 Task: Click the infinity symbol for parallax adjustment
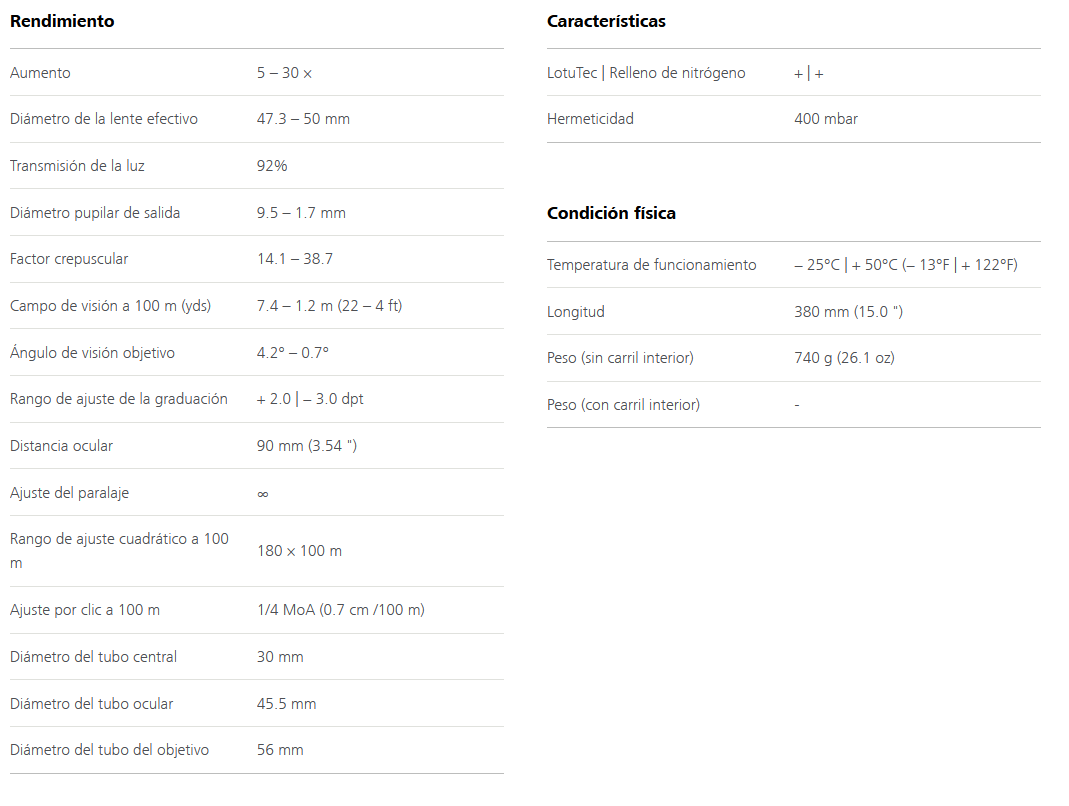point(262,494)
